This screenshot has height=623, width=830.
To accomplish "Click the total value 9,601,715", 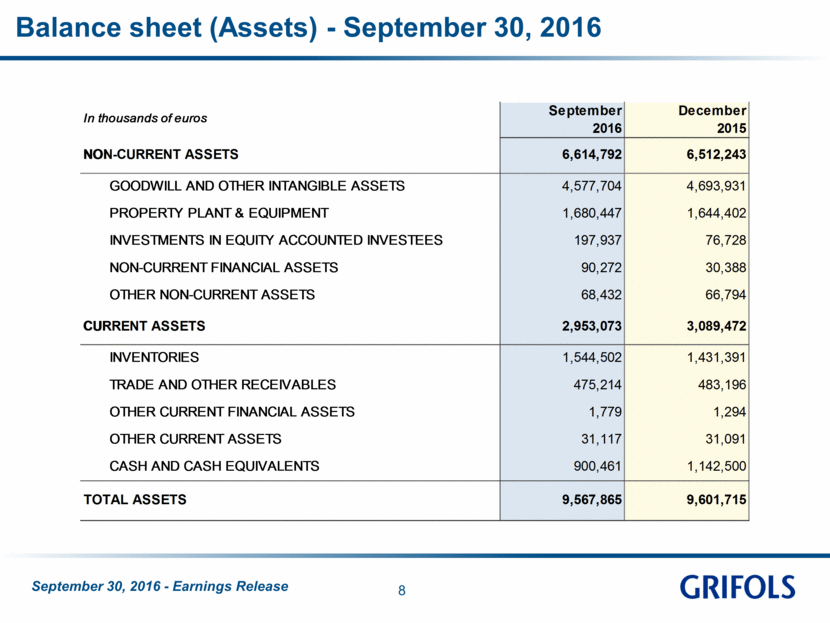I will tap(716, 499).
